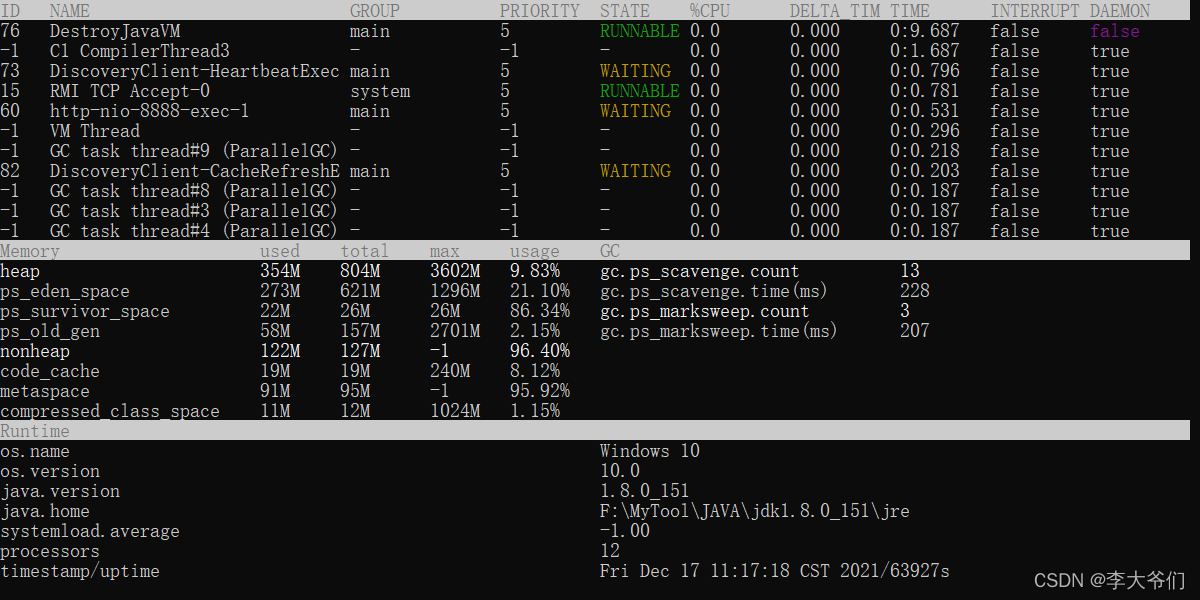Click the Memory section header
Image resolution: width=1200 pixels, height=600 pixels.
point(30,250)
